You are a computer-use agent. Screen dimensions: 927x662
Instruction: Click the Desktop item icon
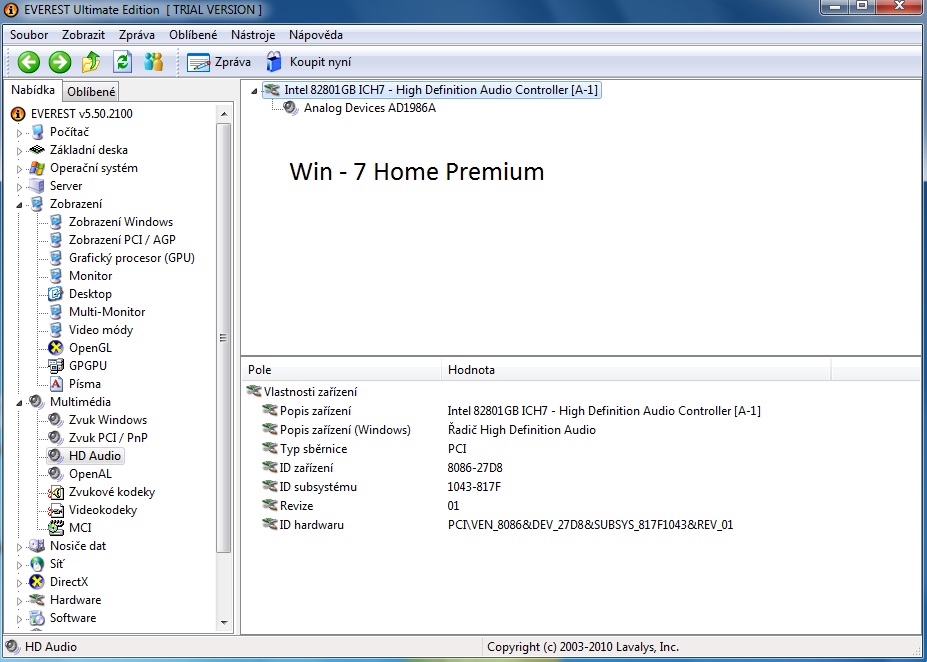tap(56, 294)
